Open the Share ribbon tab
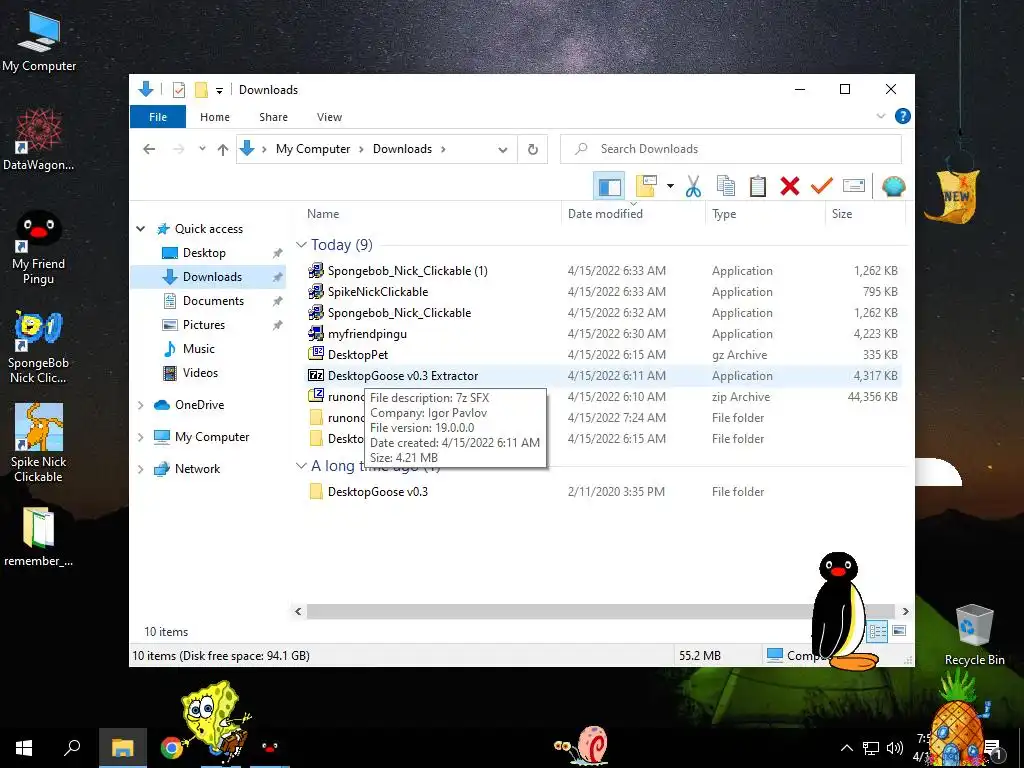1024x768 pixels. [273, 117]
